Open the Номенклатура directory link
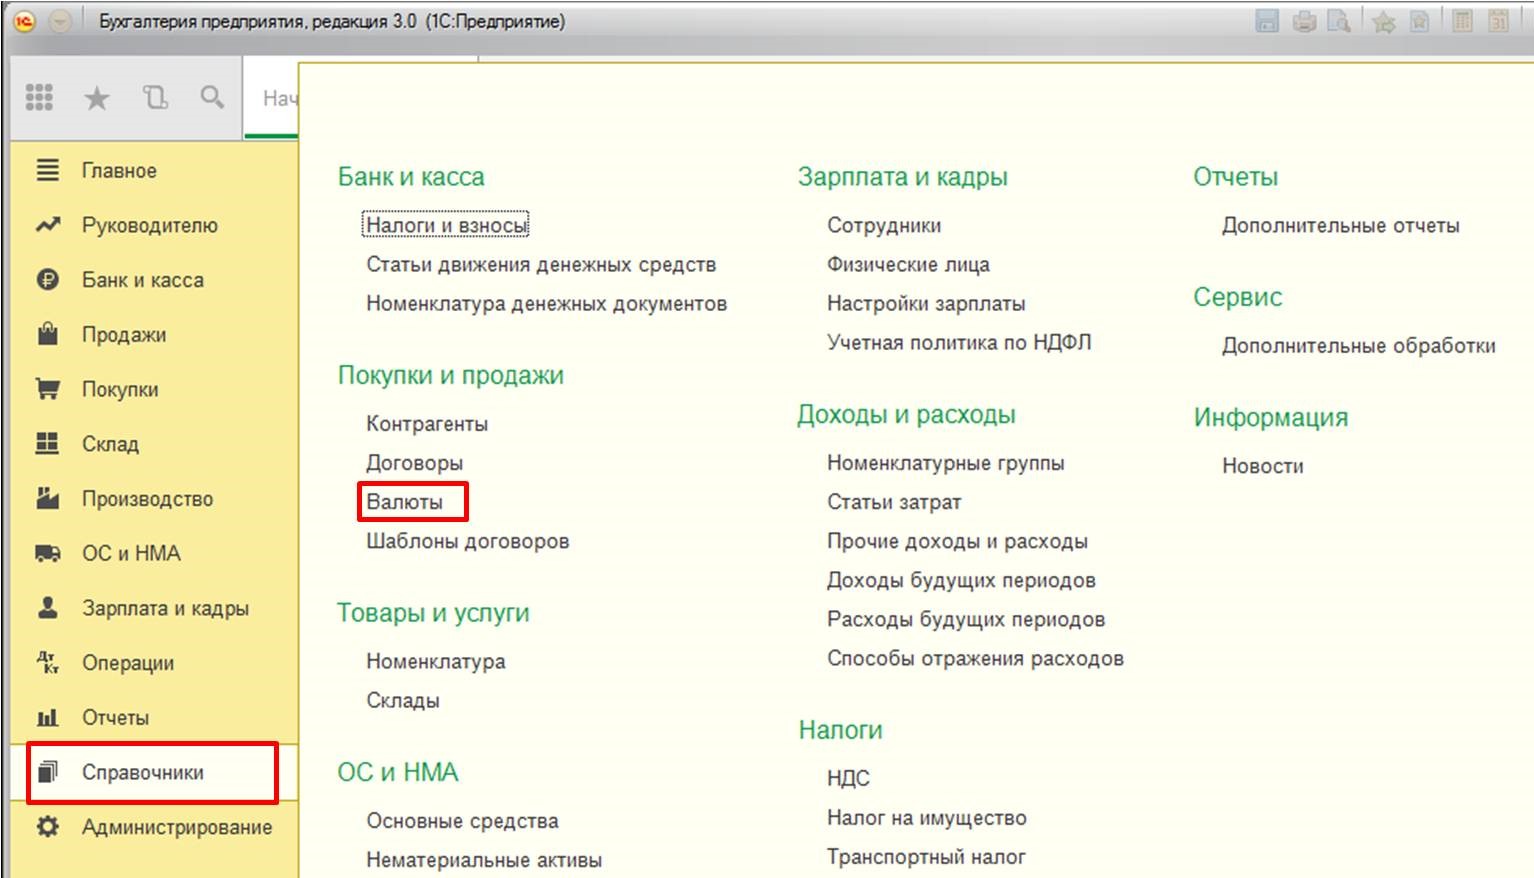 point(435,661)
